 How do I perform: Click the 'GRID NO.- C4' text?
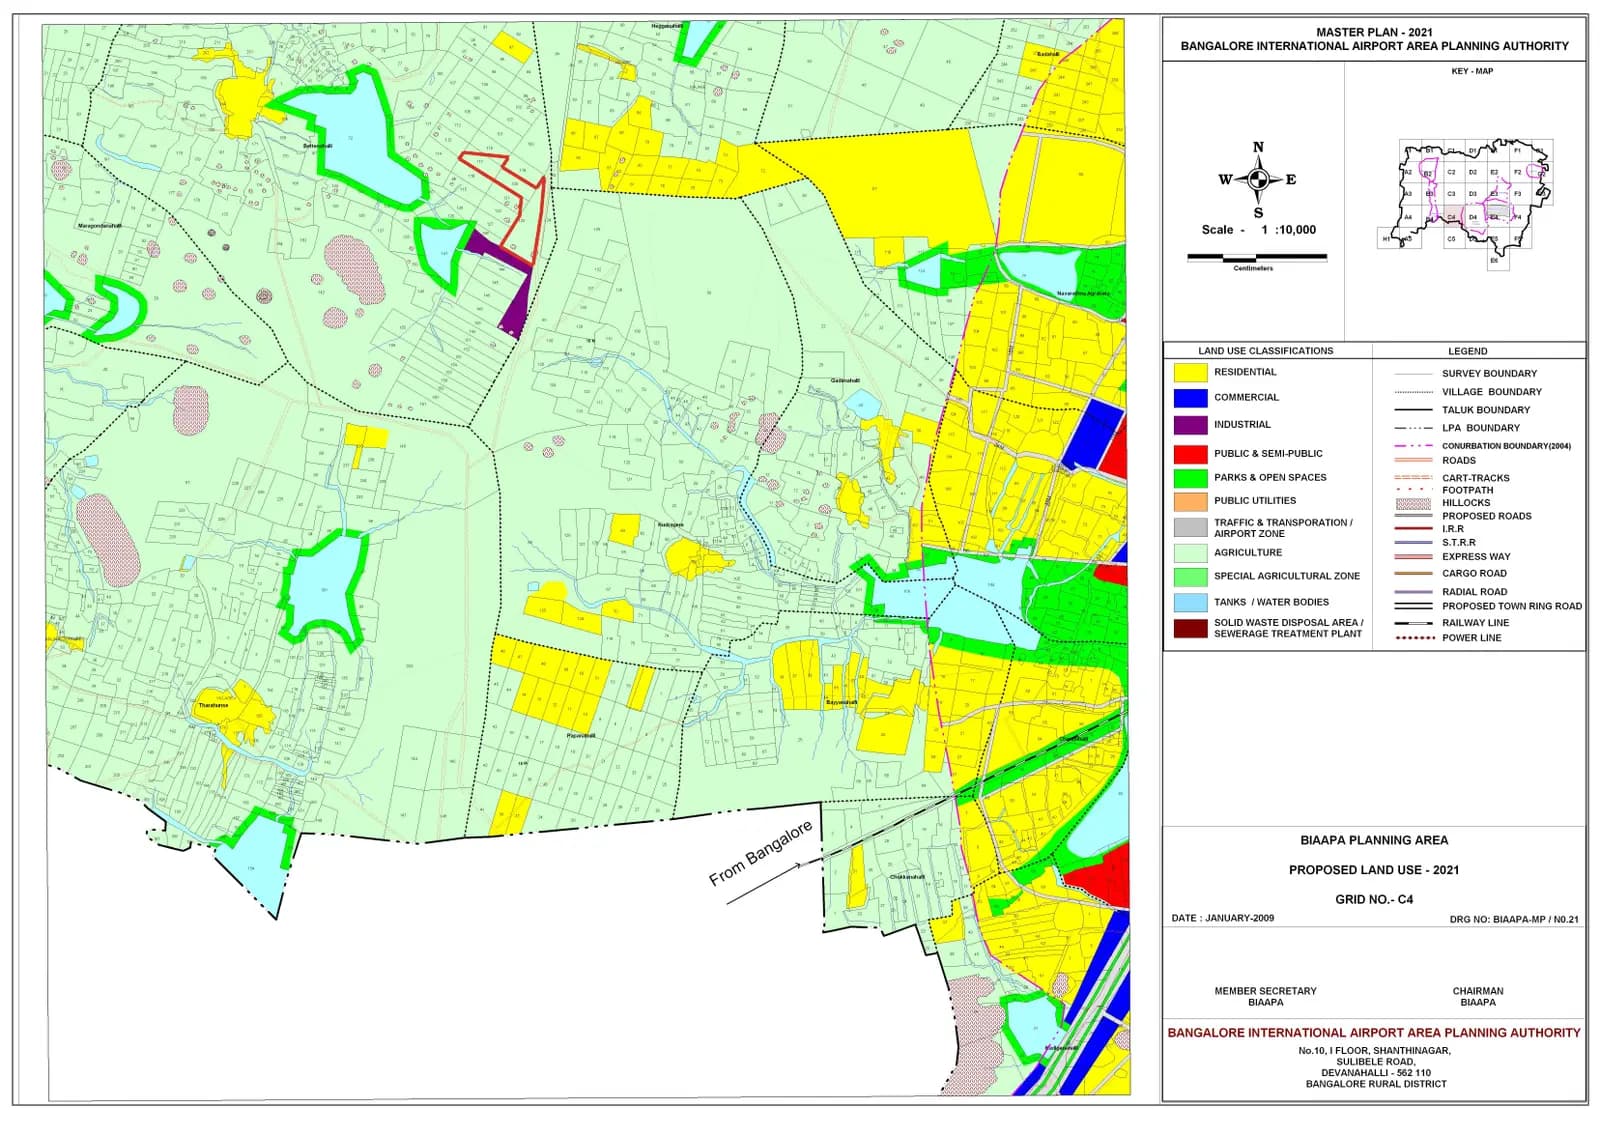tap(1374, 899)
